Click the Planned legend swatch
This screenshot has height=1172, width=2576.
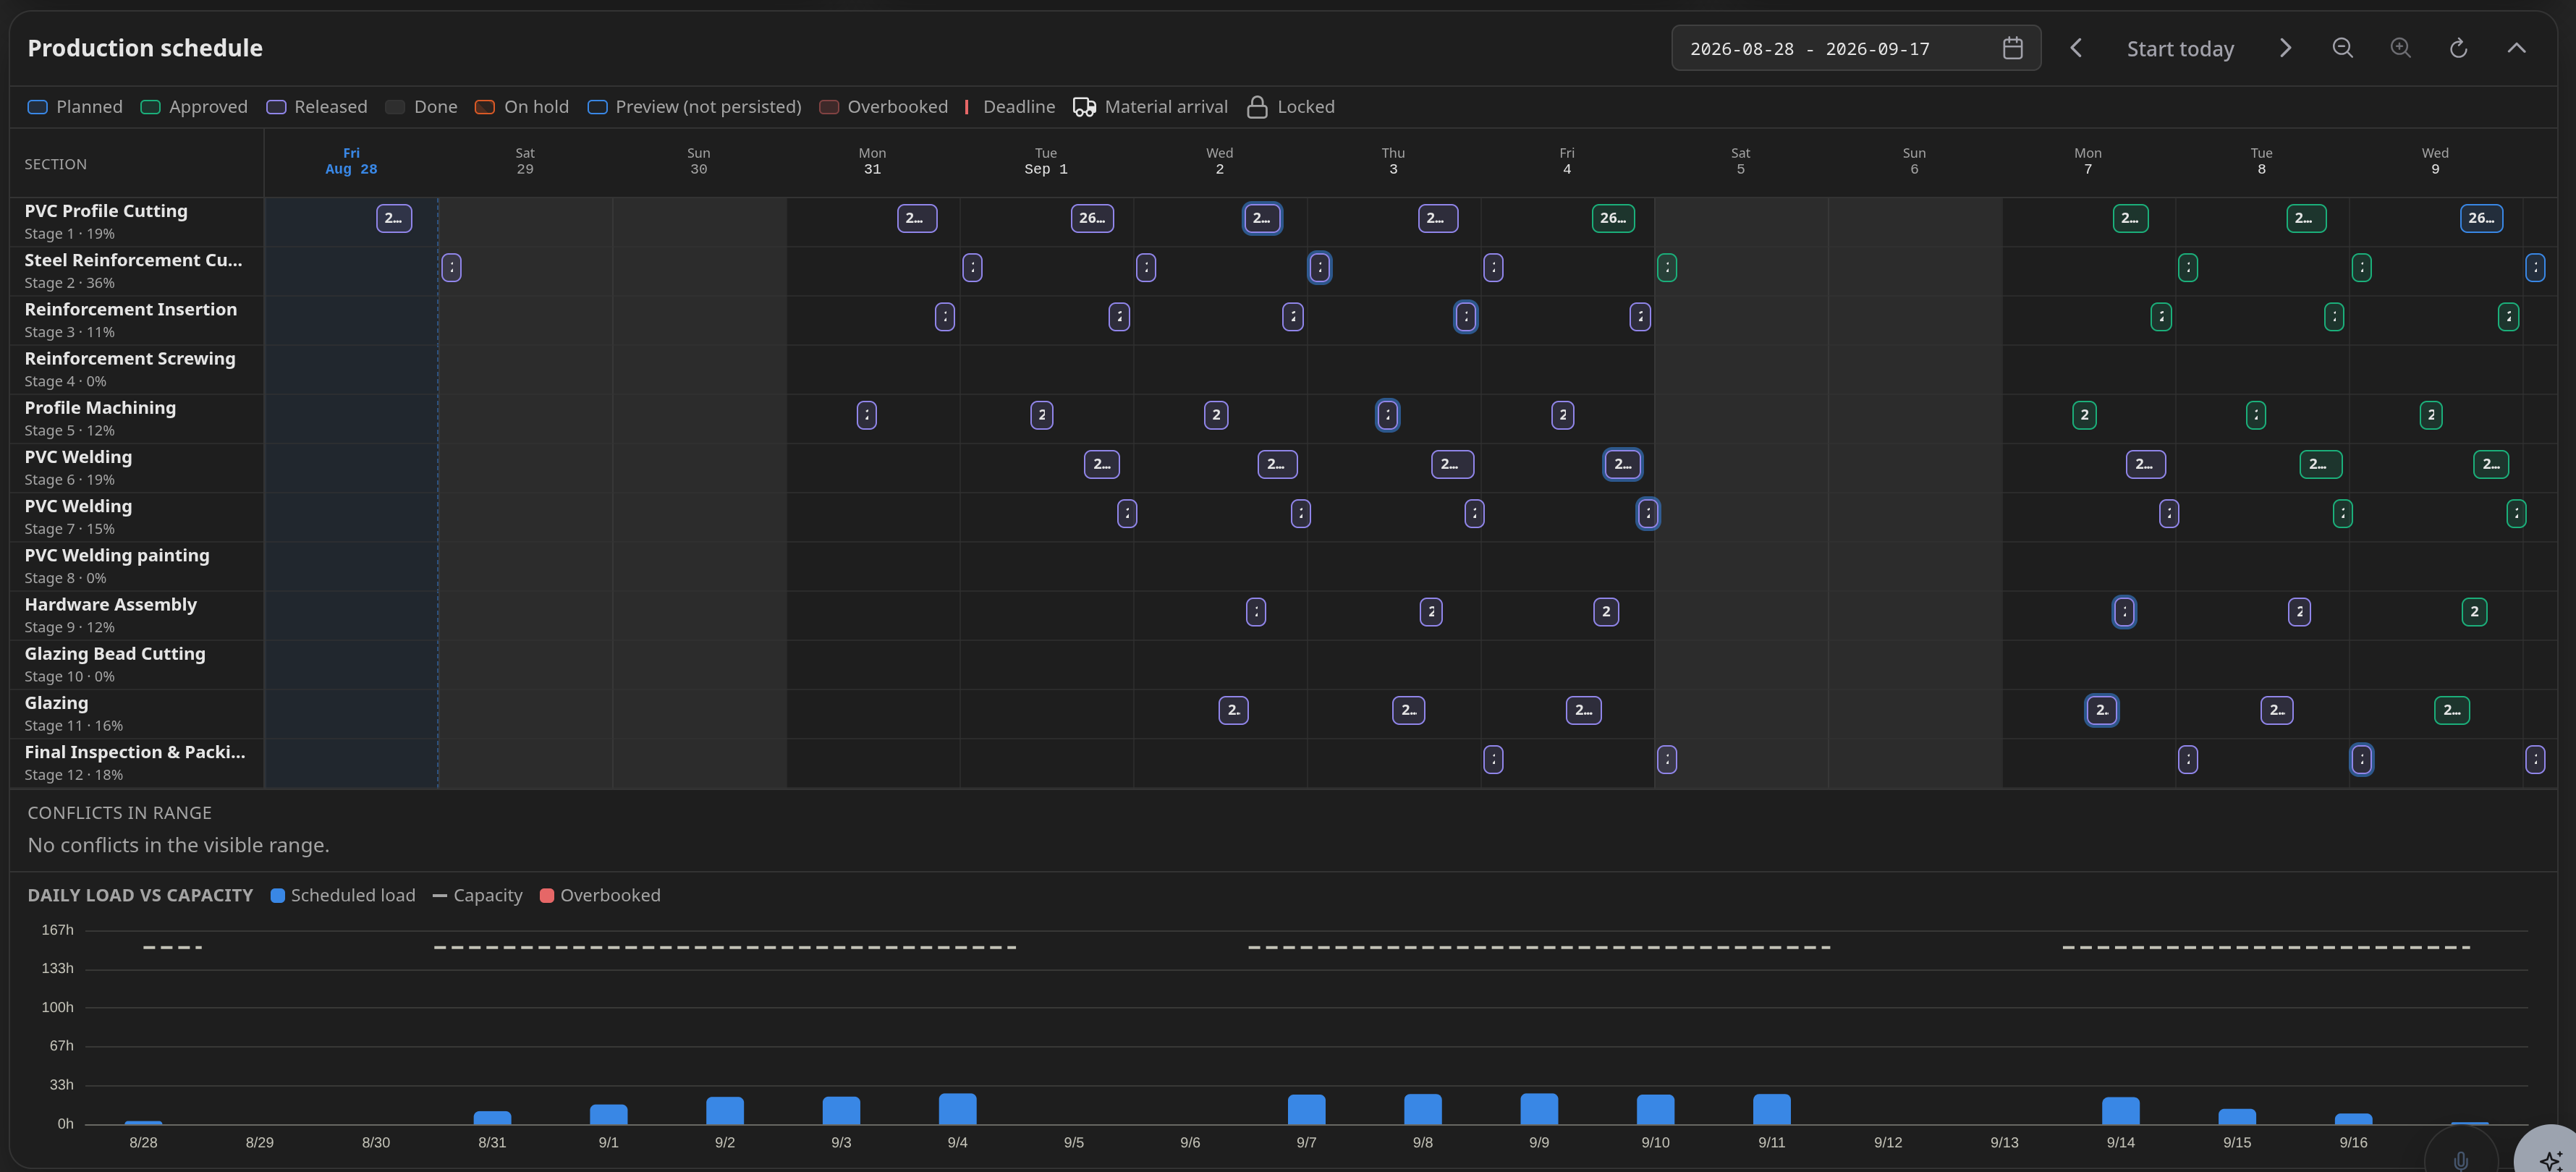(37, 107)
